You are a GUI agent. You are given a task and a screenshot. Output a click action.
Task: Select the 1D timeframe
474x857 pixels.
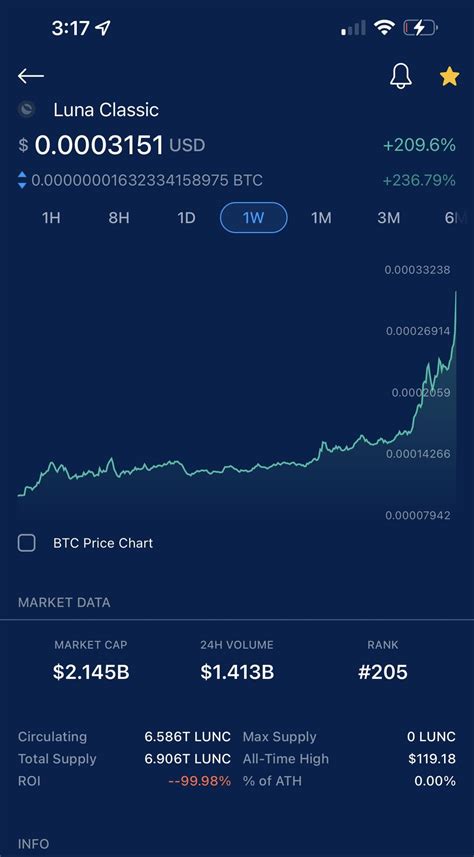(186, 218)
